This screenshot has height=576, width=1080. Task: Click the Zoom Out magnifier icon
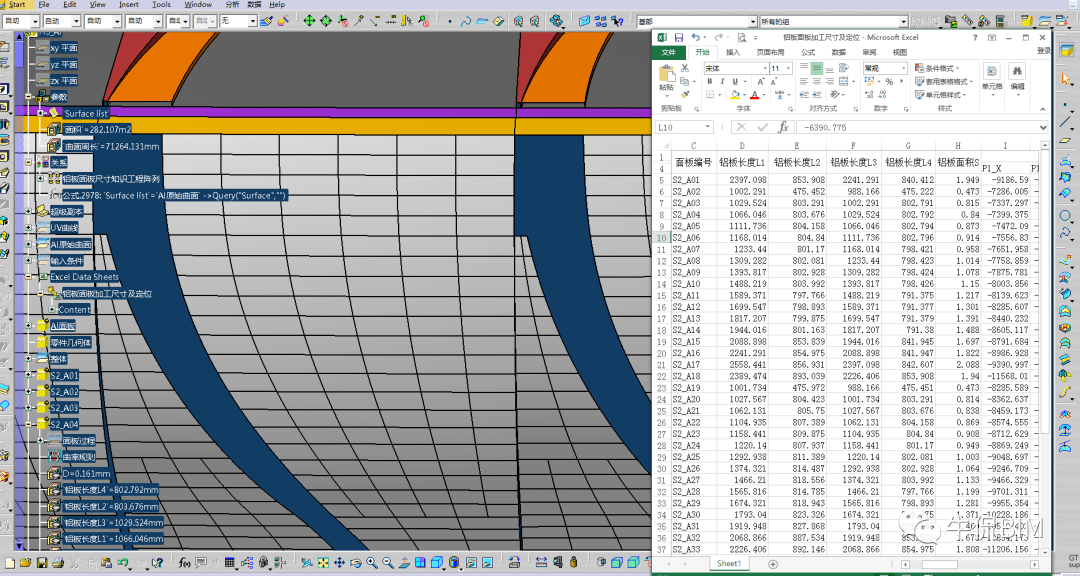(388, 563)
